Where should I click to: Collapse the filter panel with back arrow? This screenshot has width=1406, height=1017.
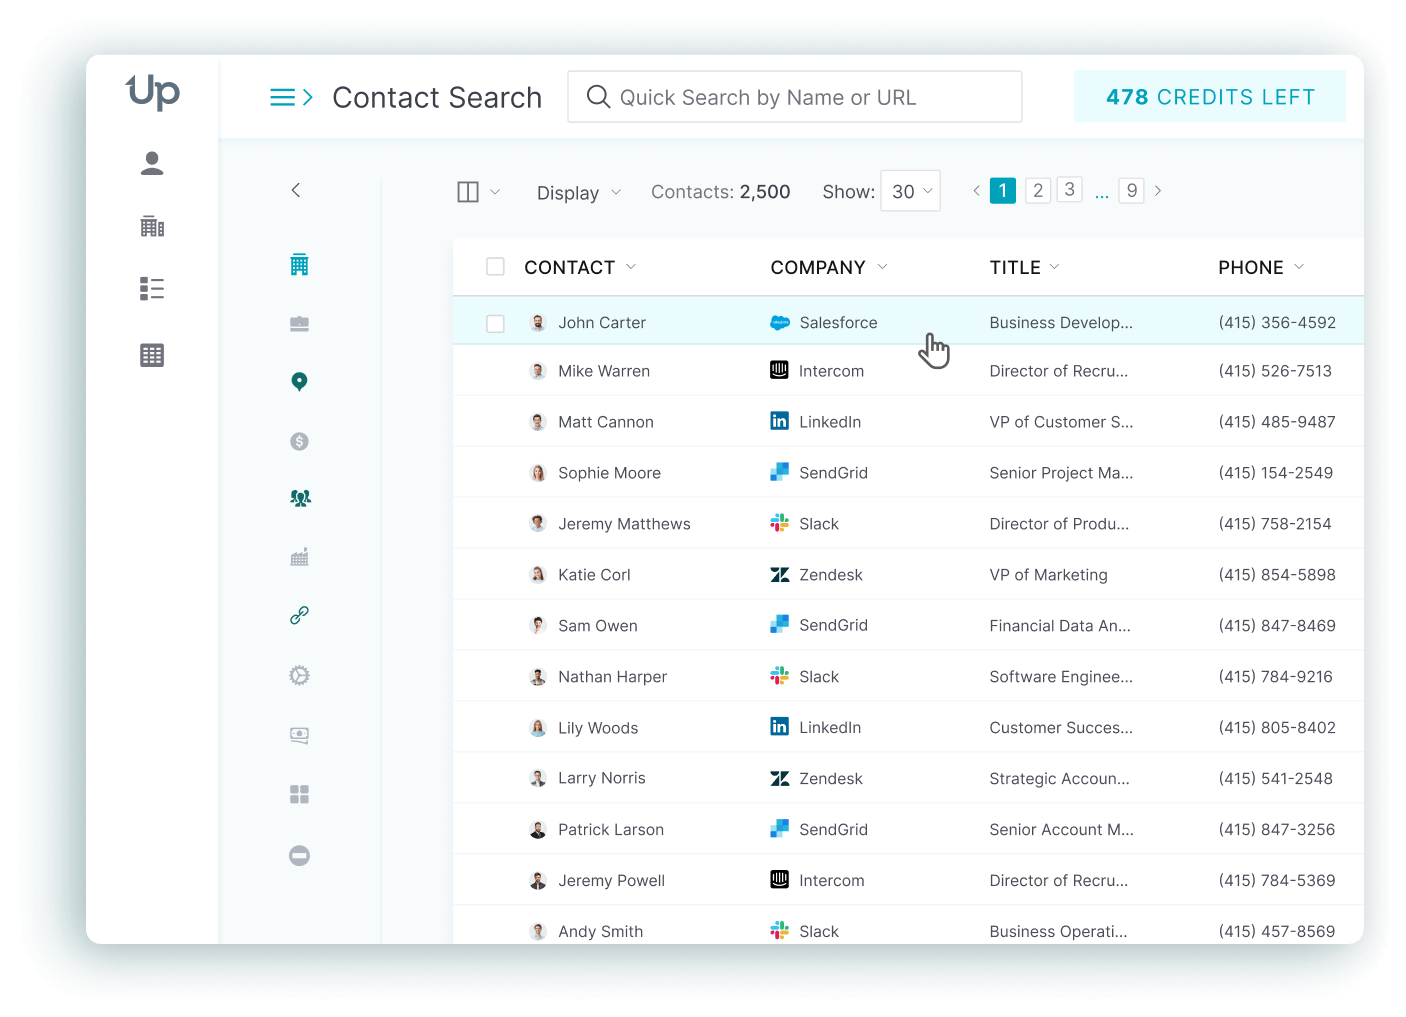coord(296,190)
